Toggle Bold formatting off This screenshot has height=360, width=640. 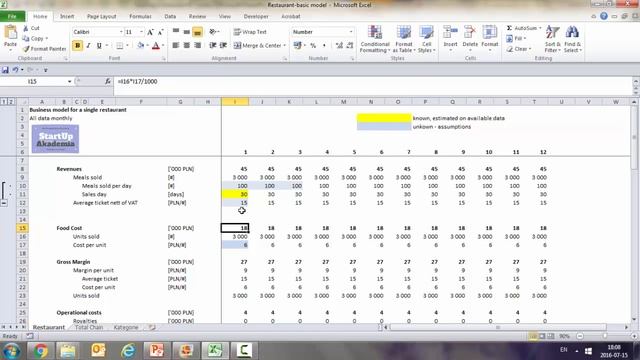tap(78, 46)
